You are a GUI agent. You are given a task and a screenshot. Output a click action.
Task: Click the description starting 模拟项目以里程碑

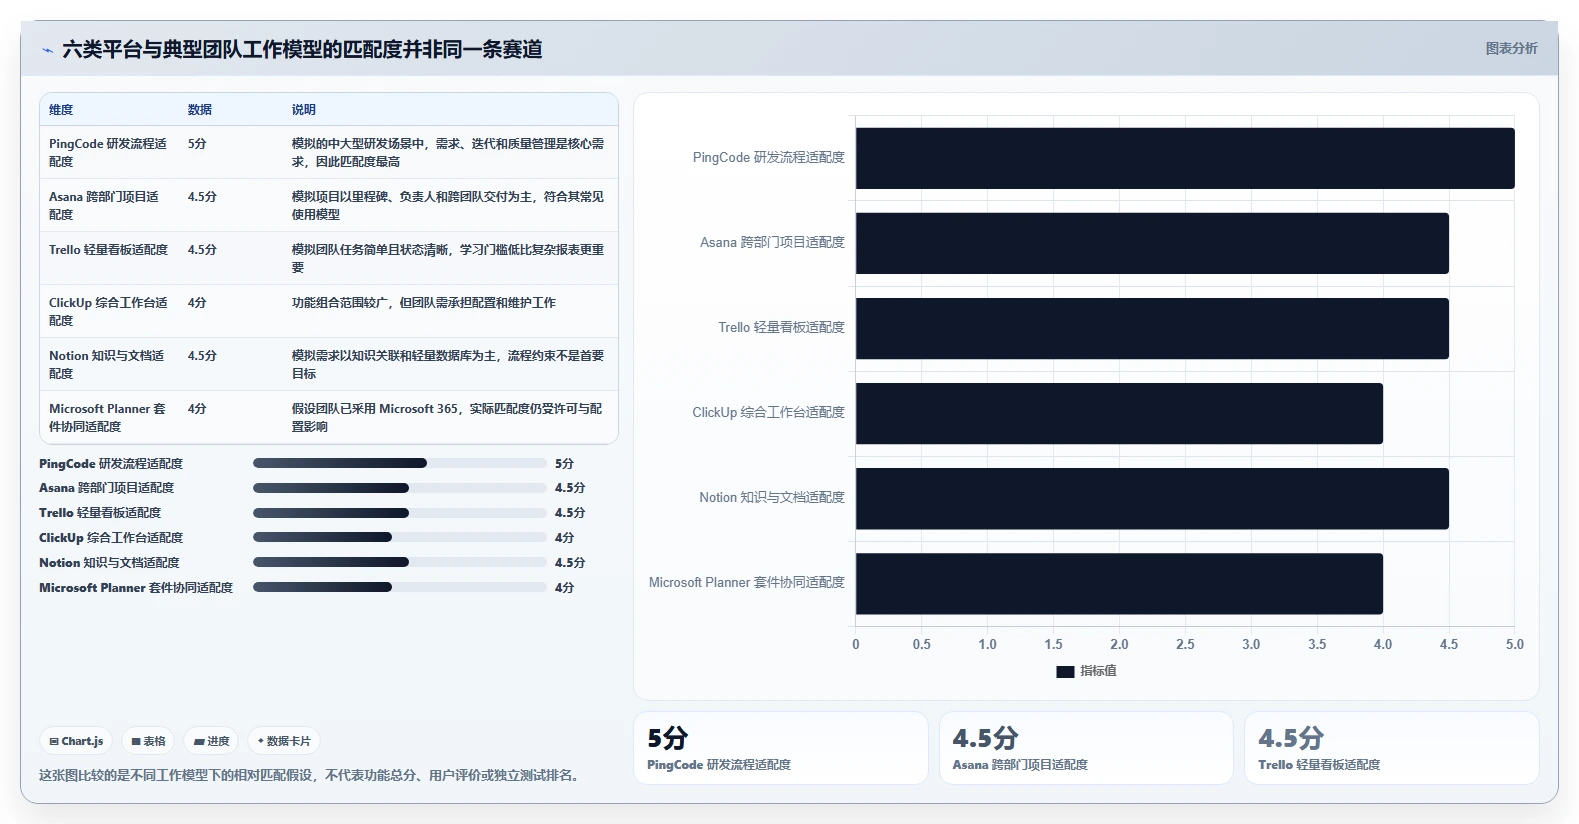[448, 205]
